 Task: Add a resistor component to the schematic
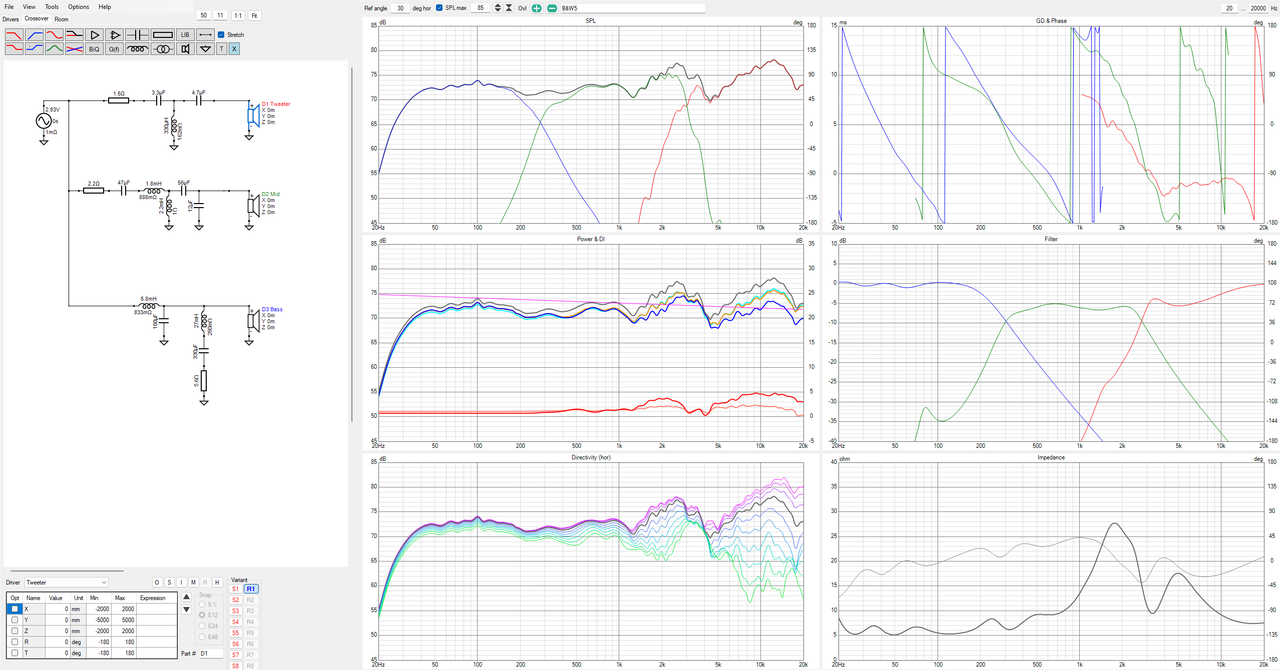point(162,34)
